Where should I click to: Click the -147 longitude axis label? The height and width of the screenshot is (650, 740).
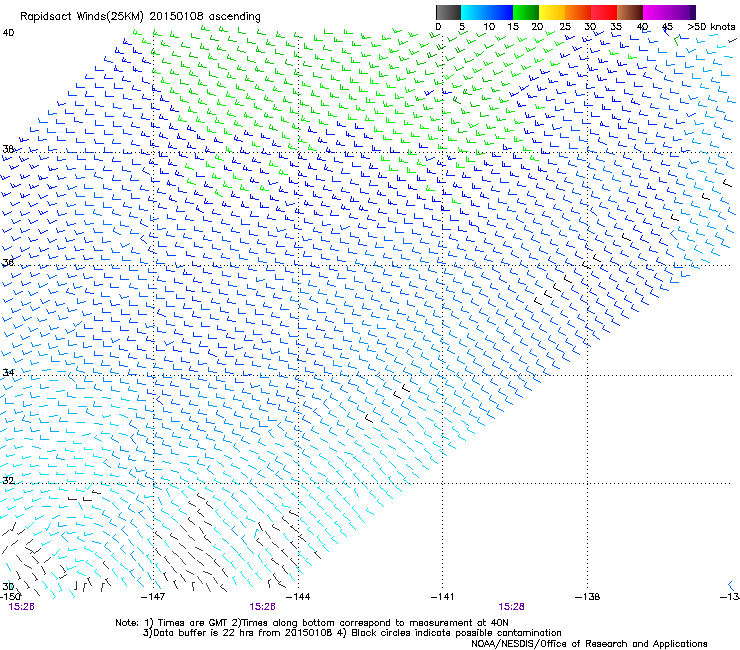tap(153, 597)
